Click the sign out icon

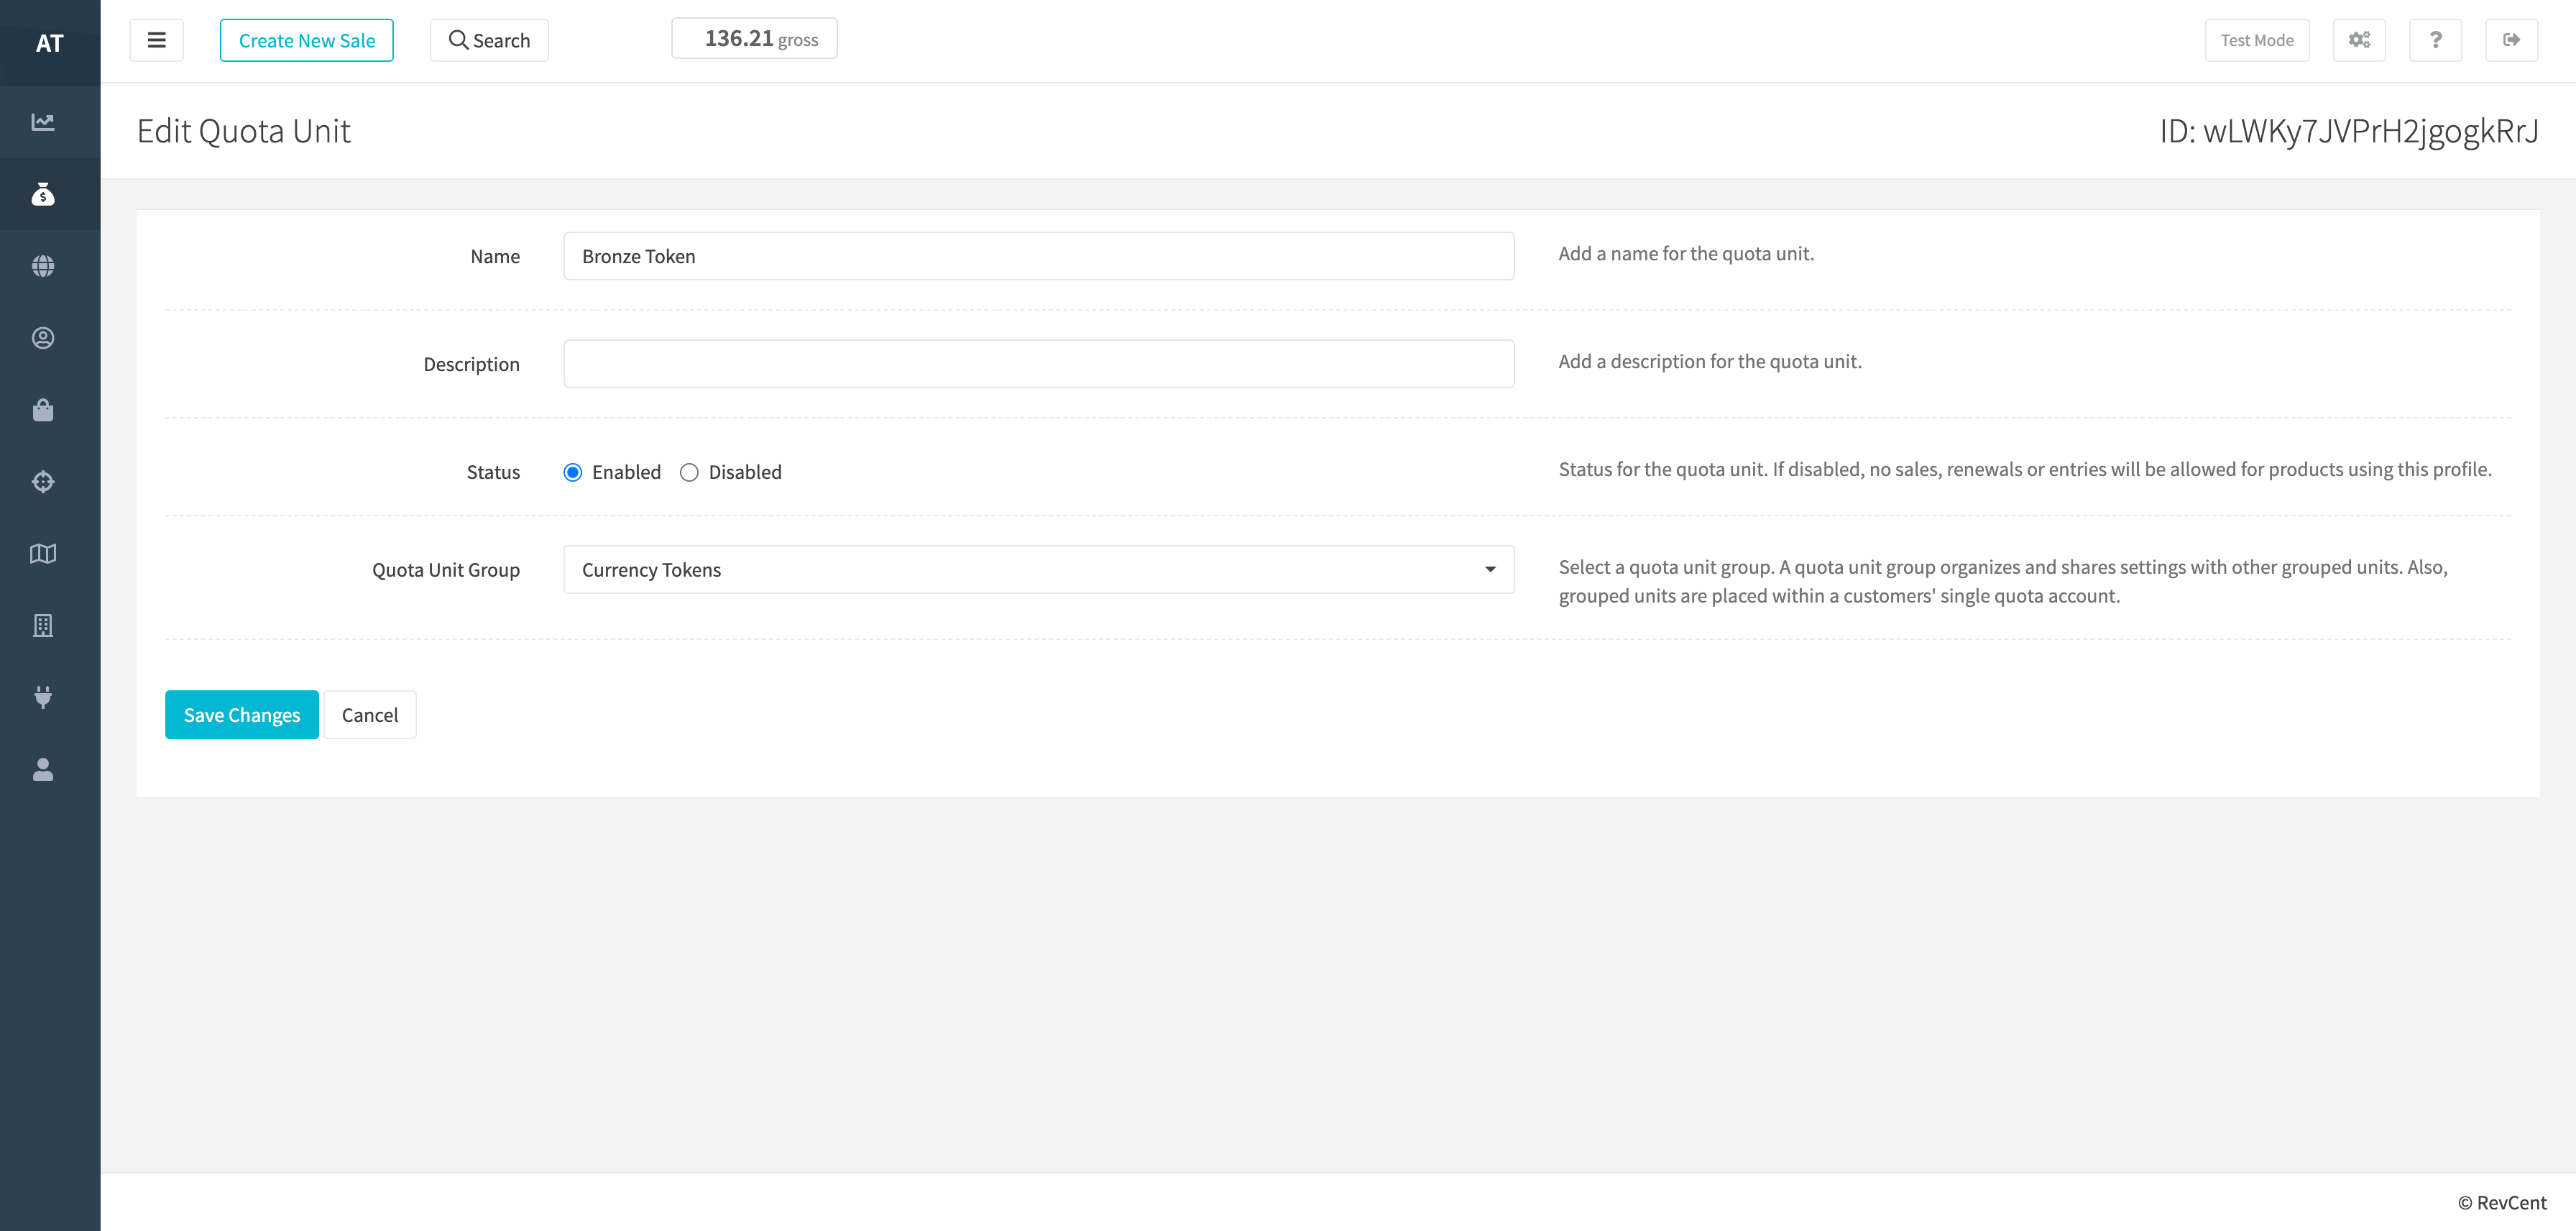click(x=2511, y=40)
